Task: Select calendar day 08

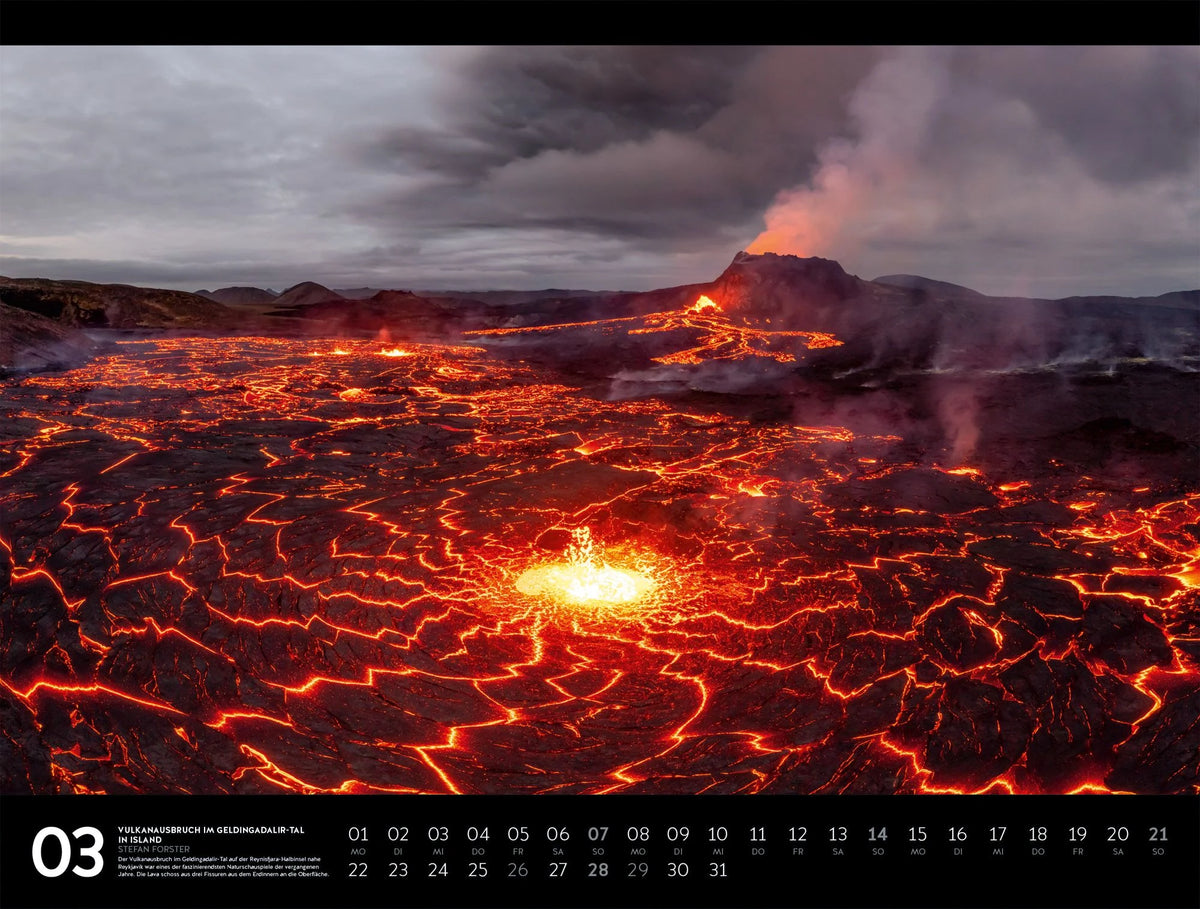Action: pos(638,834)
